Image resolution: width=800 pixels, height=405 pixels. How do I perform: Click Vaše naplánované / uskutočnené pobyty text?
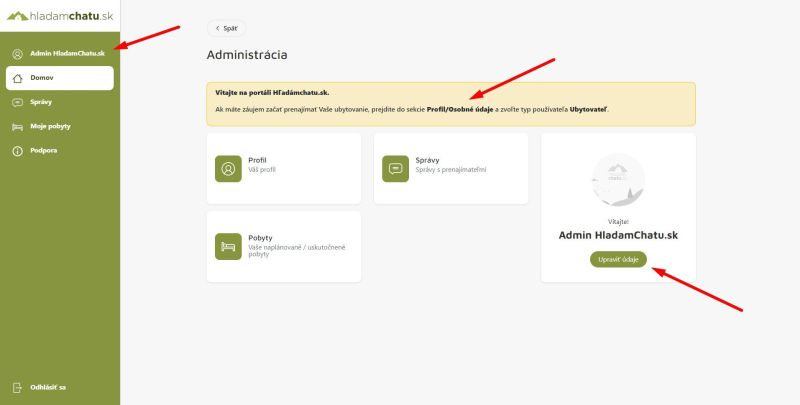[x=297, y=250]
